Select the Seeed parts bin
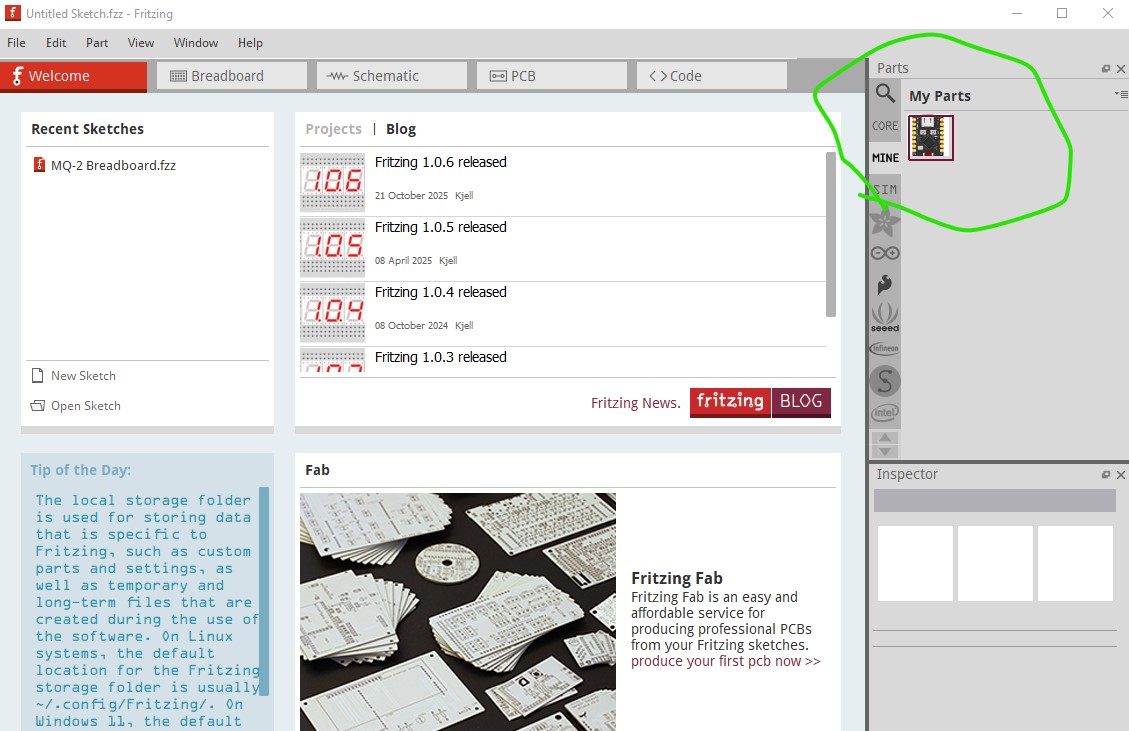 (885, 317)
